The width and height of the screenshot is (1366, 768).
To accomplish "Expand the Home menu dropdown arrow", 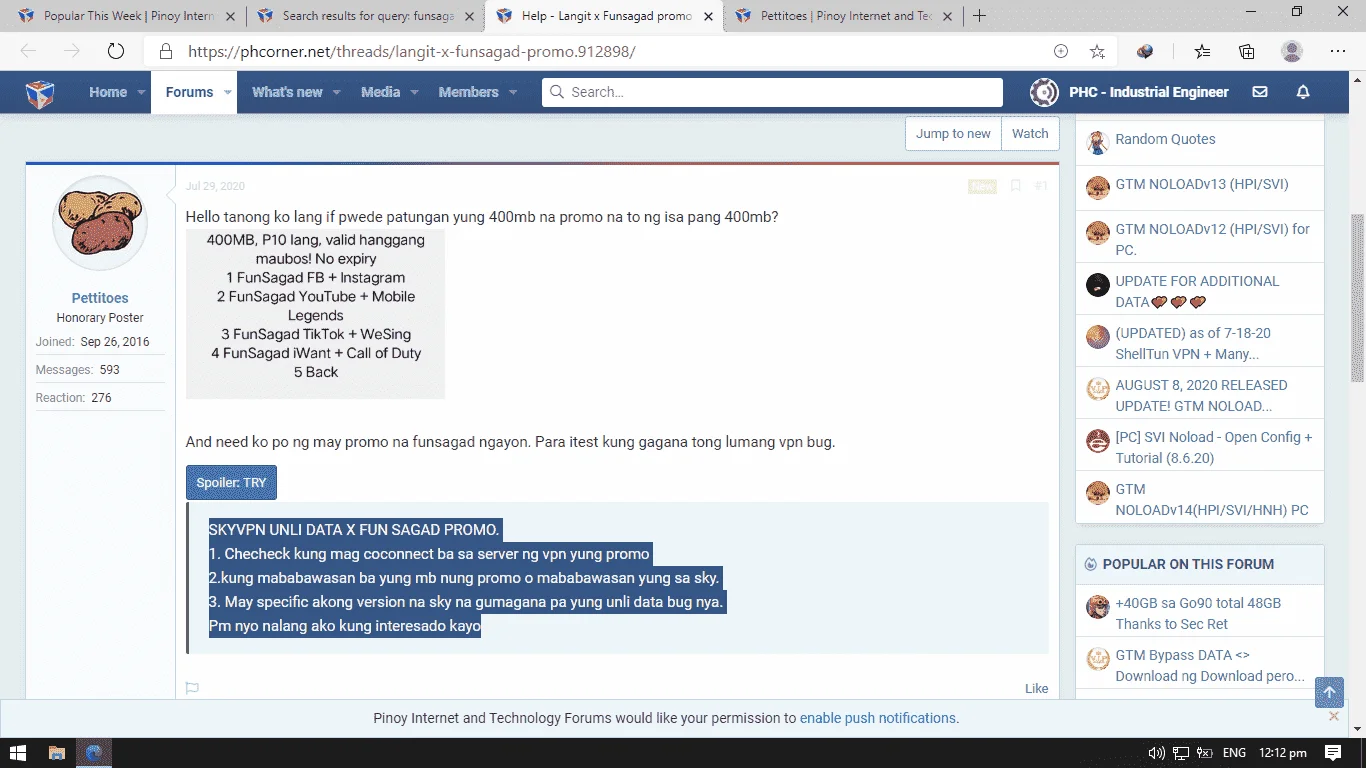I will pyautogui.click(x=142, y=92).
